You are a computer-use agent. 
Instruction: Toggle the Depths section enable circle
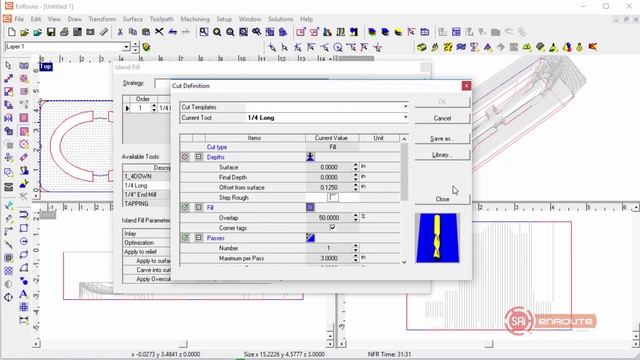(185, 157)
